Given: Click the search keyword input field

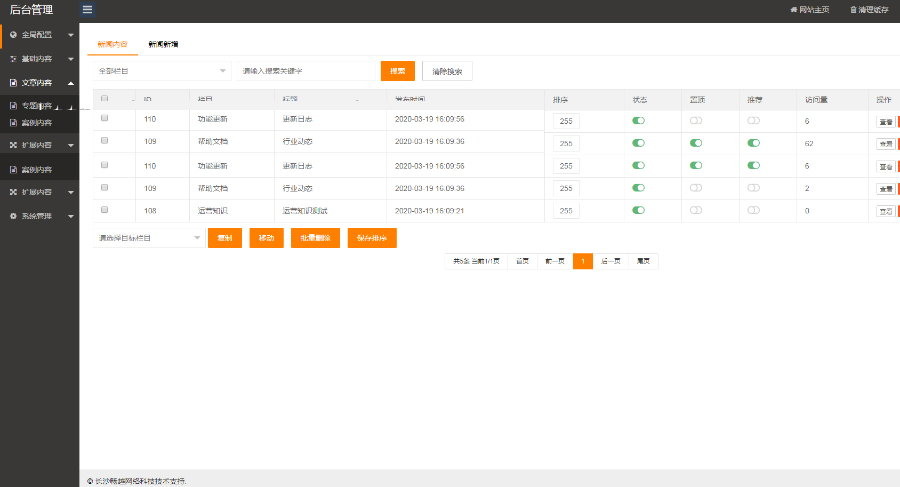Looking at the screenshot, I should click(x=306, y=71).
